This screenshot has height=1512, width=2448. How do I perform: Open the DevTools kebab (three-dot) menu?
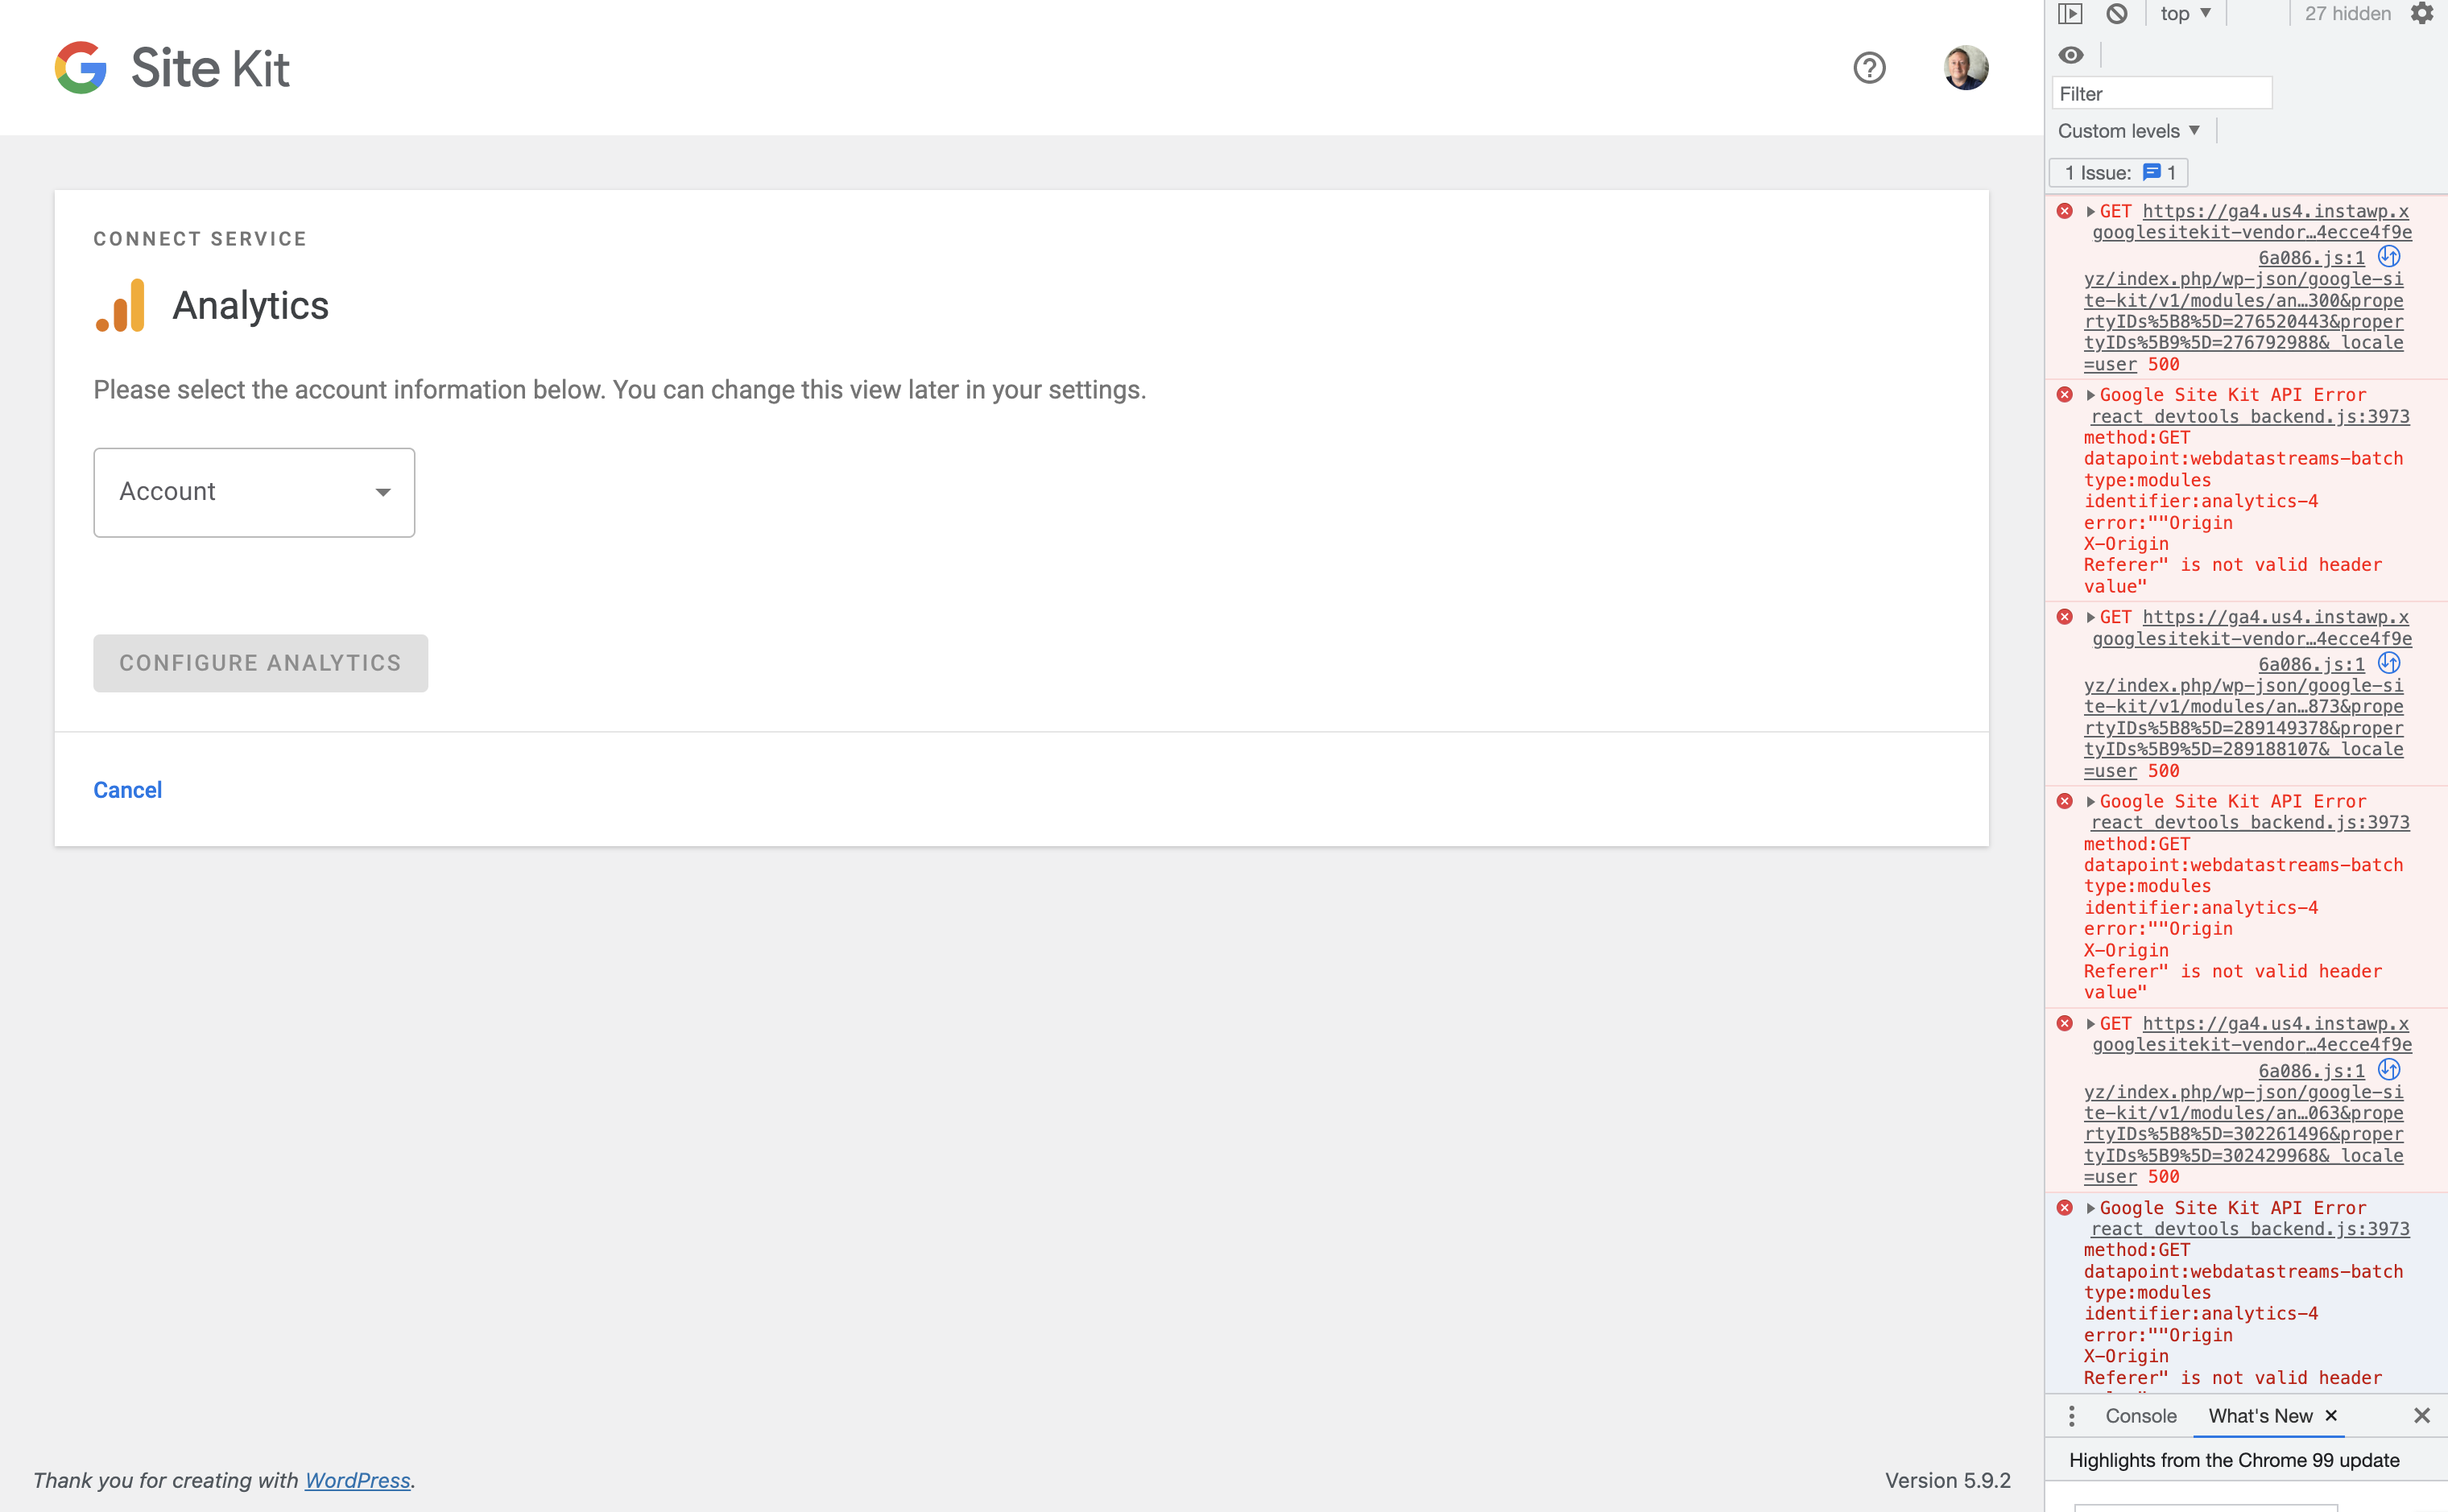[2072, 1416]
